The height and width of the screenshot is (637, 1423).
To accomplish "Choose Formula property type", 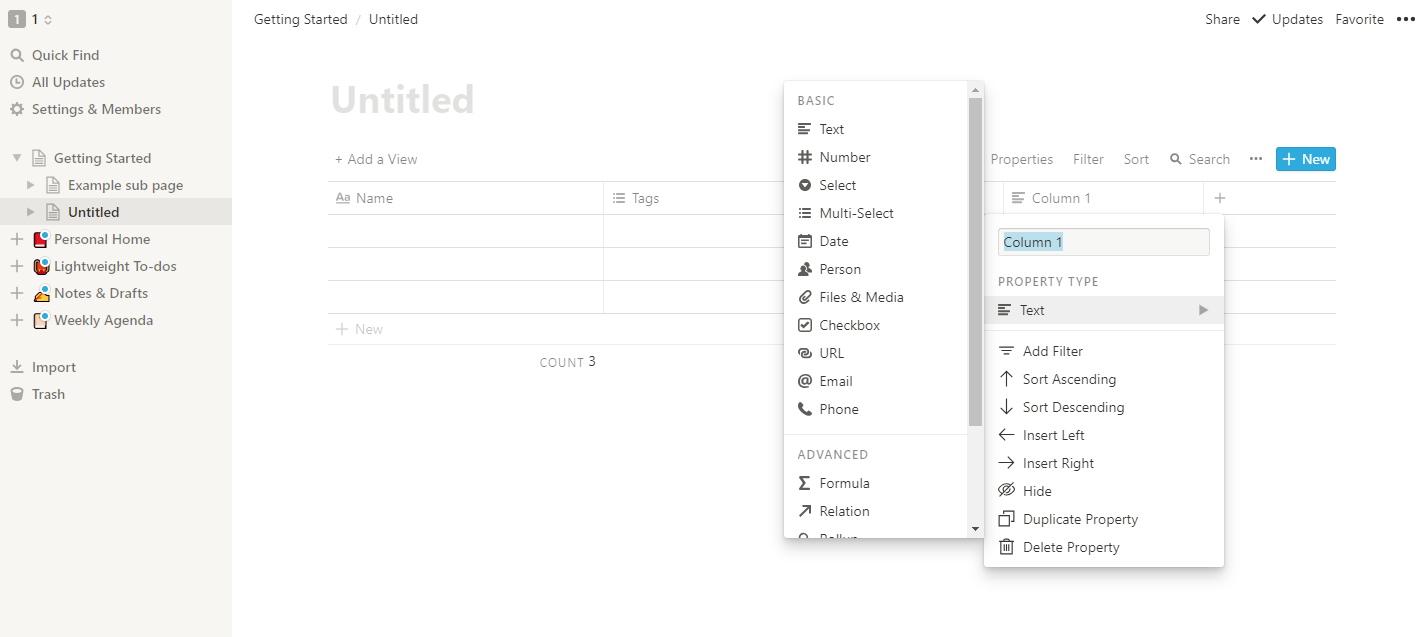I will pos(876,483).
